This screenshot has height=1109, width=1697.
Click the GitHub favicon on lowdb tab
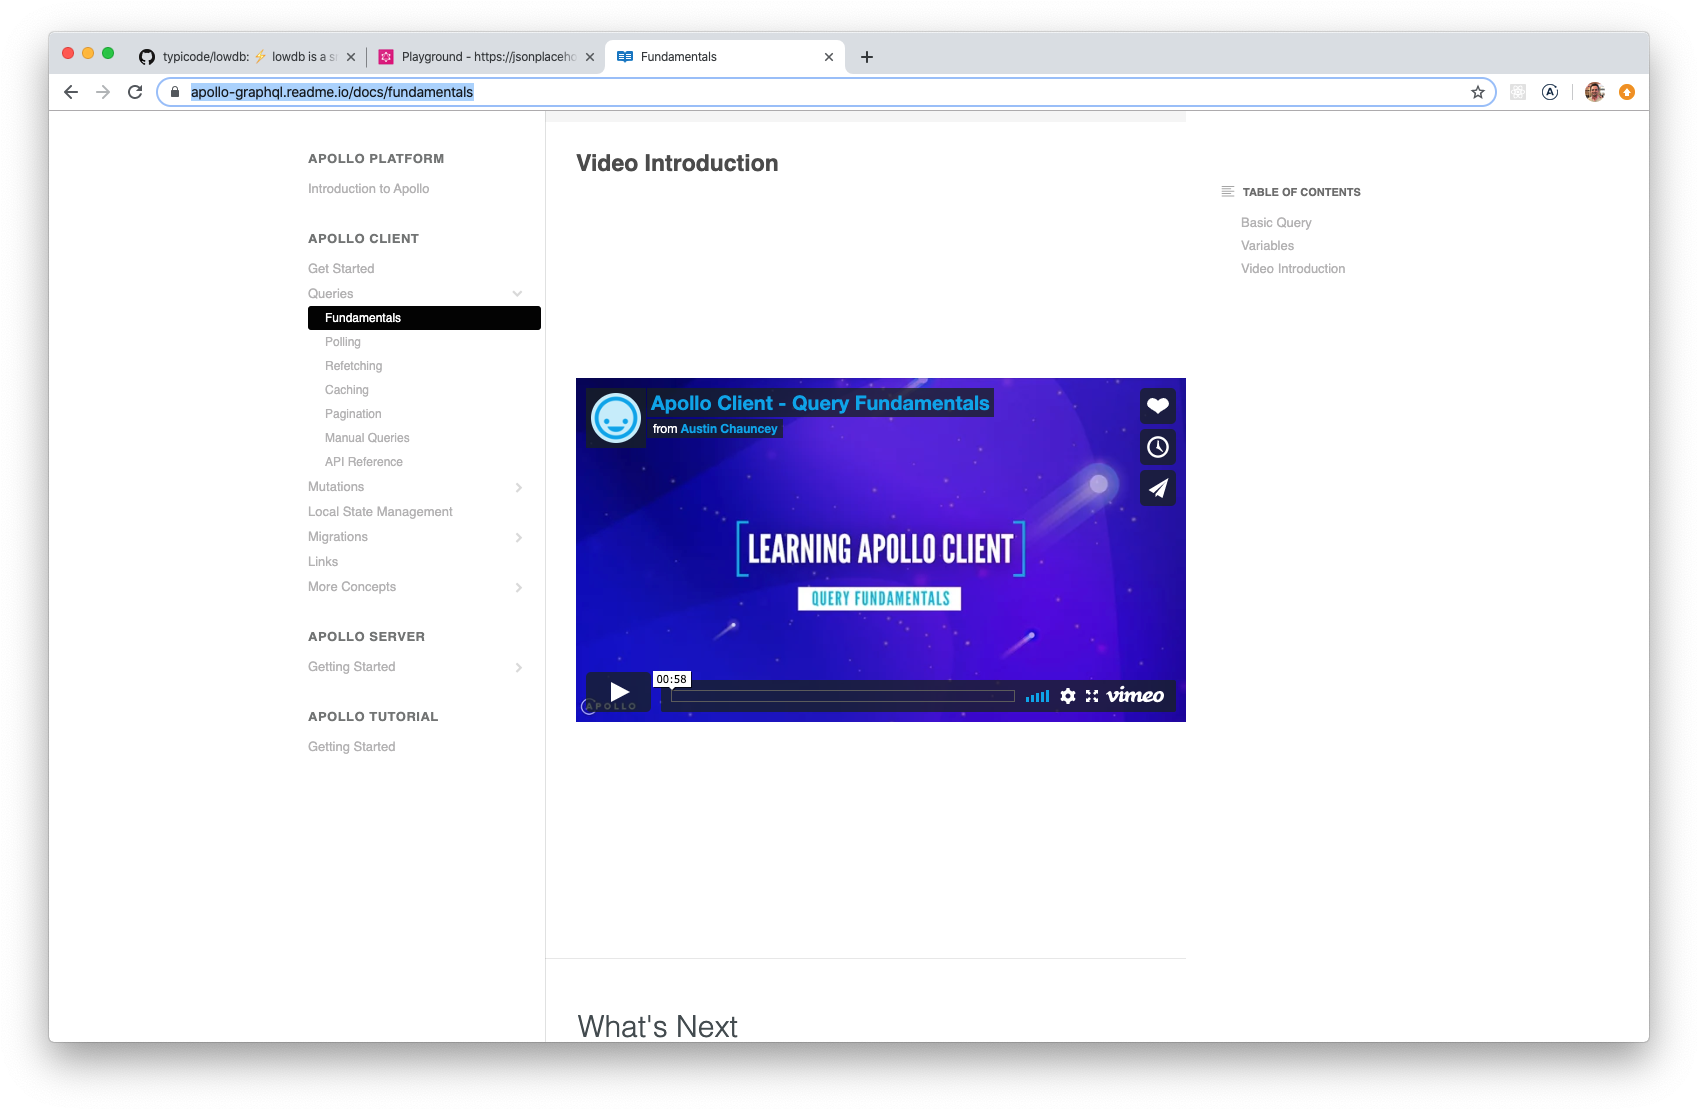(147, 57)
